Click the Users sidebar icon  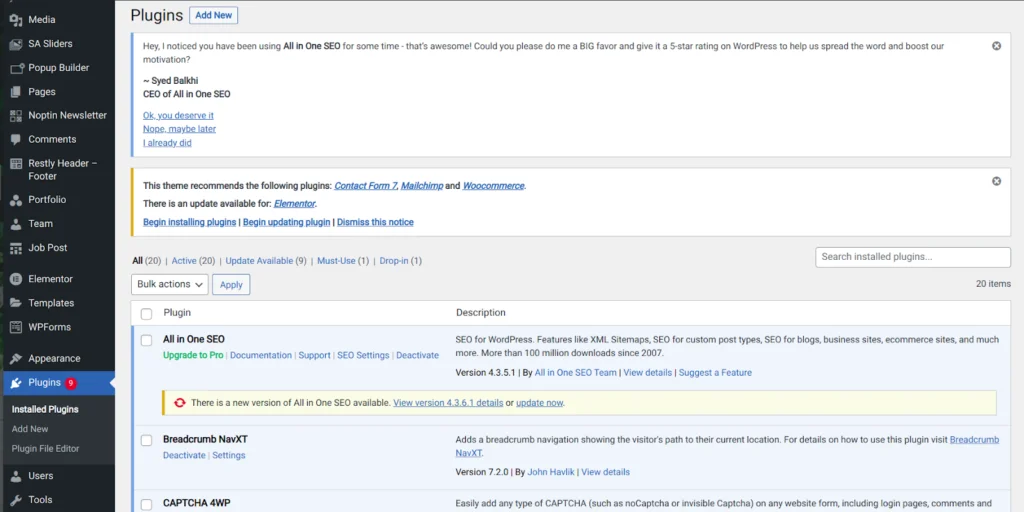pyautogui.click(x=16, y=476)
